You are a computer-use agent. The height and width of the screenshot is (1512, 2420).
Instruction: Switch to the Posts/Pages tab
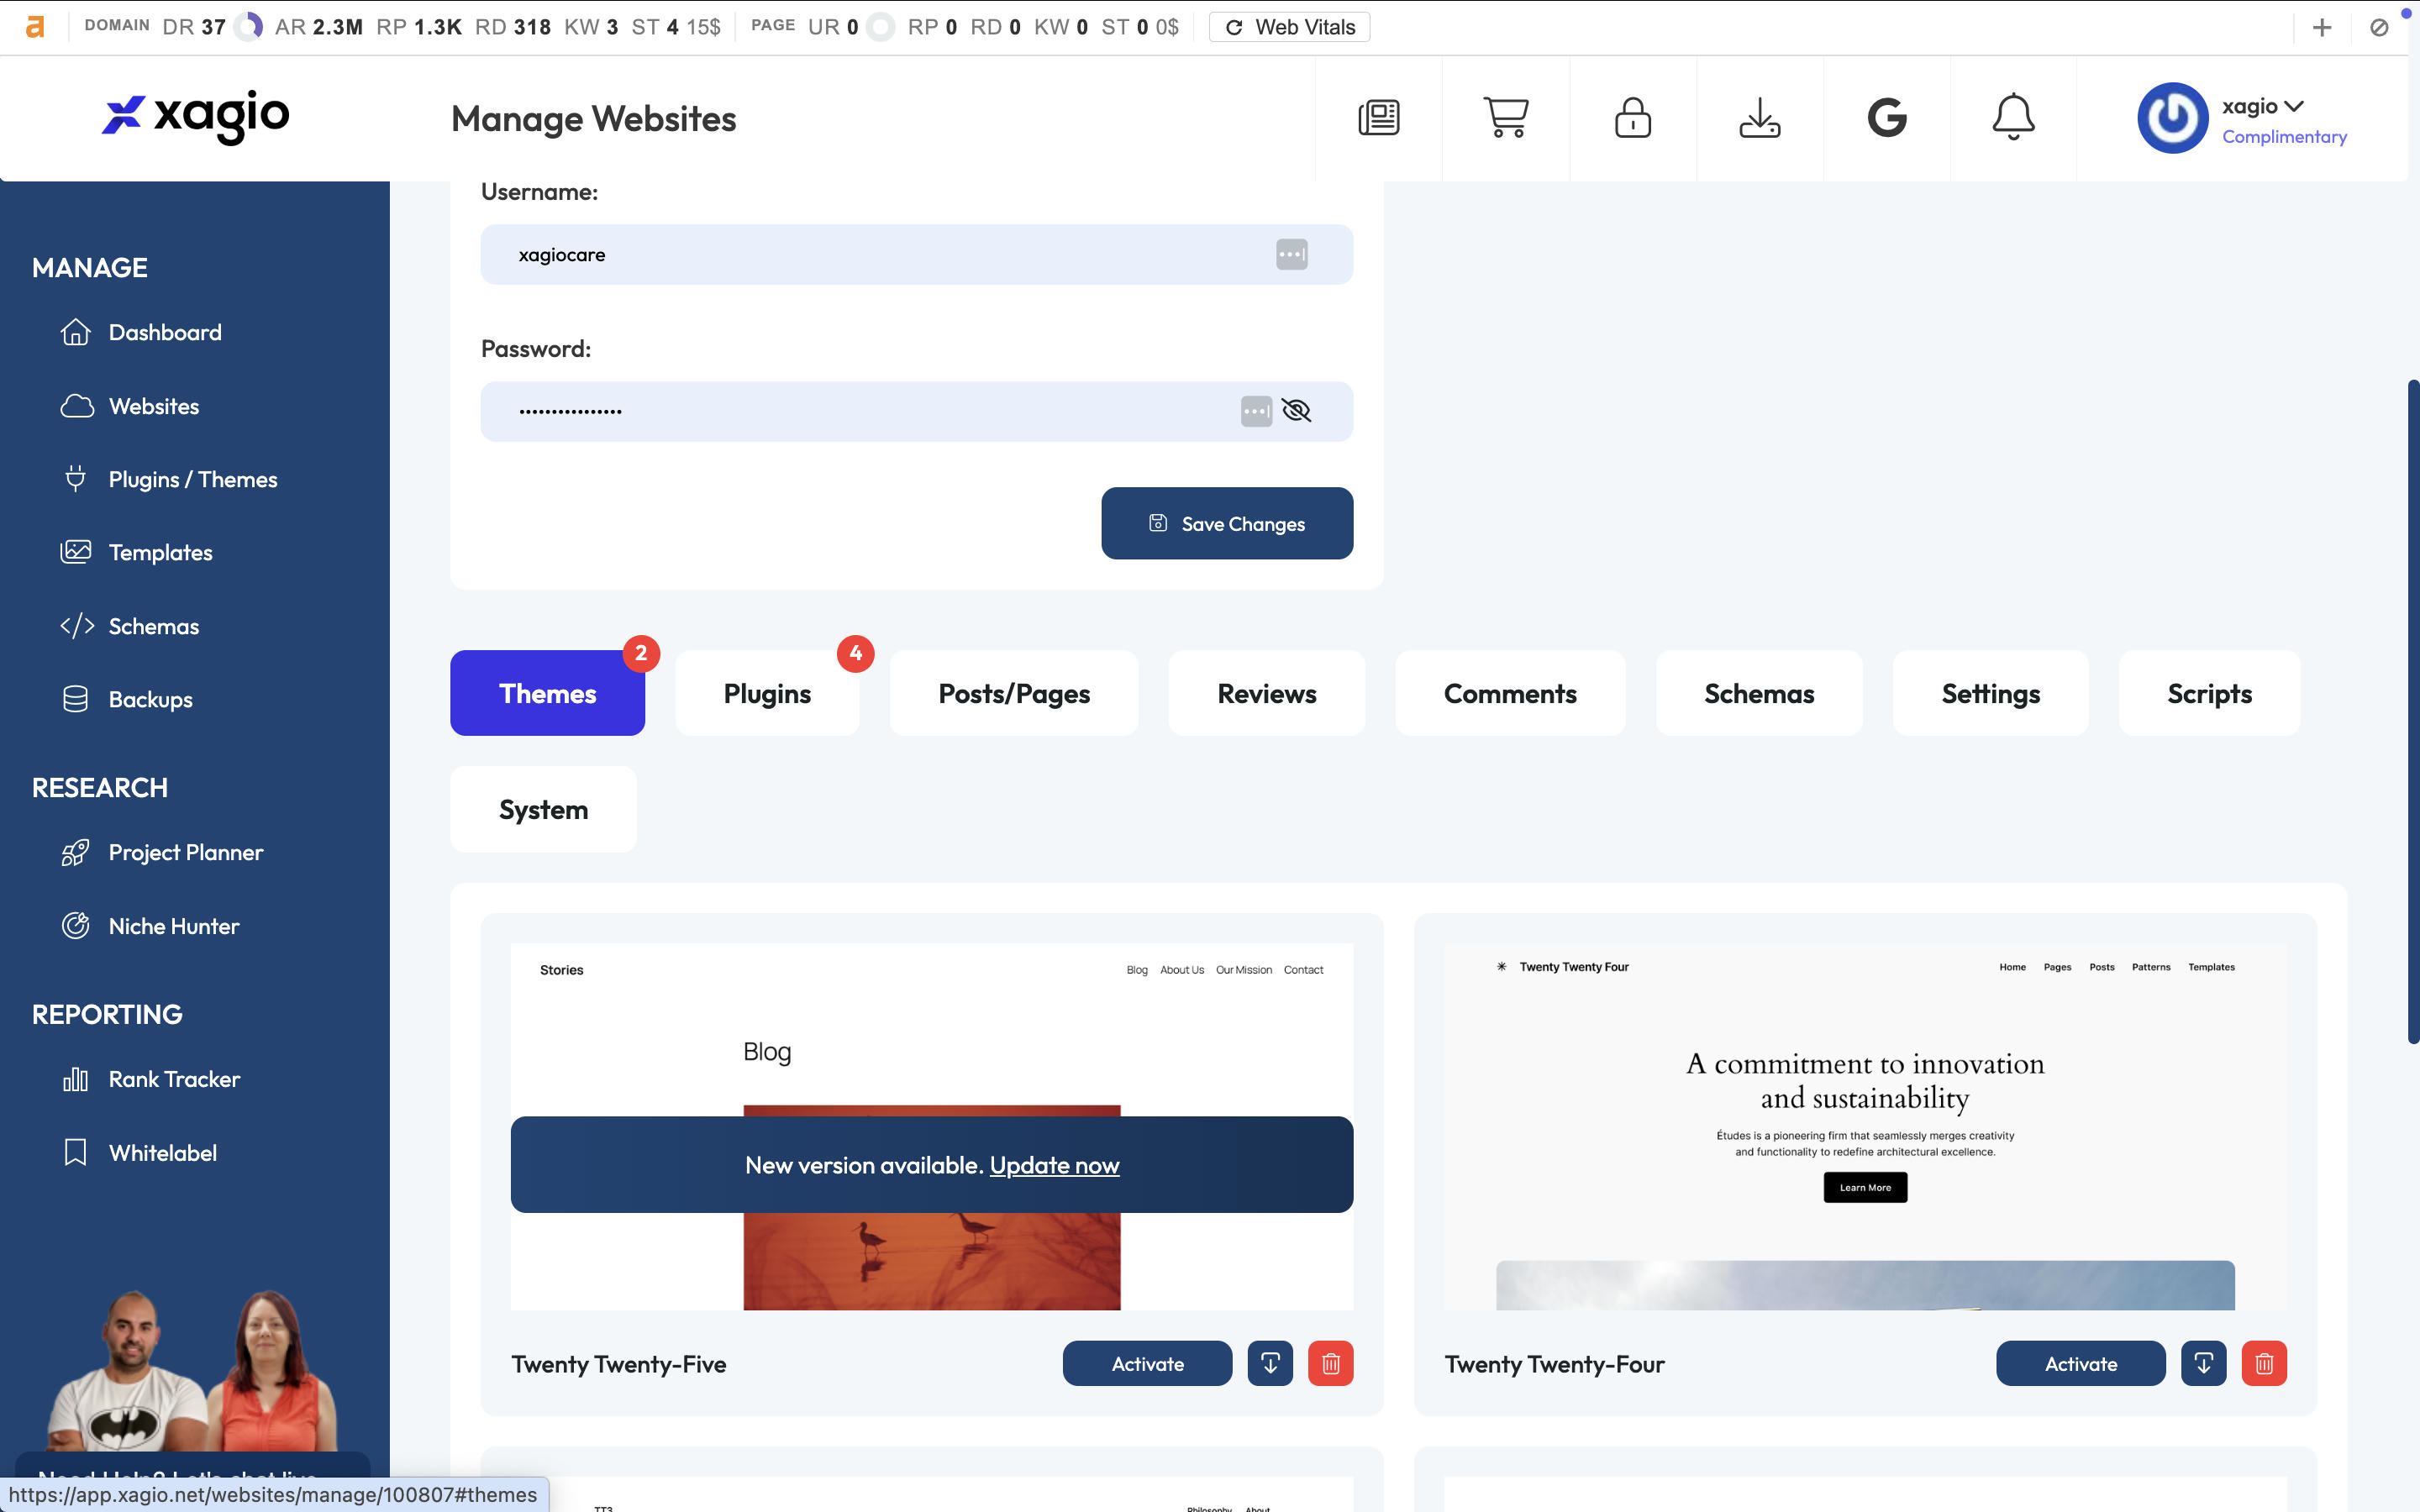[1014, 693]
